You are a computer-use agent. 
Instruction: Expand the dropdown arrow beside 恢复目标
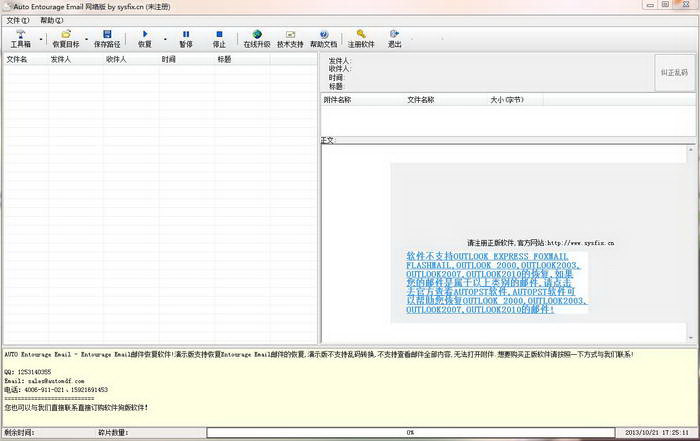point(87,39)
